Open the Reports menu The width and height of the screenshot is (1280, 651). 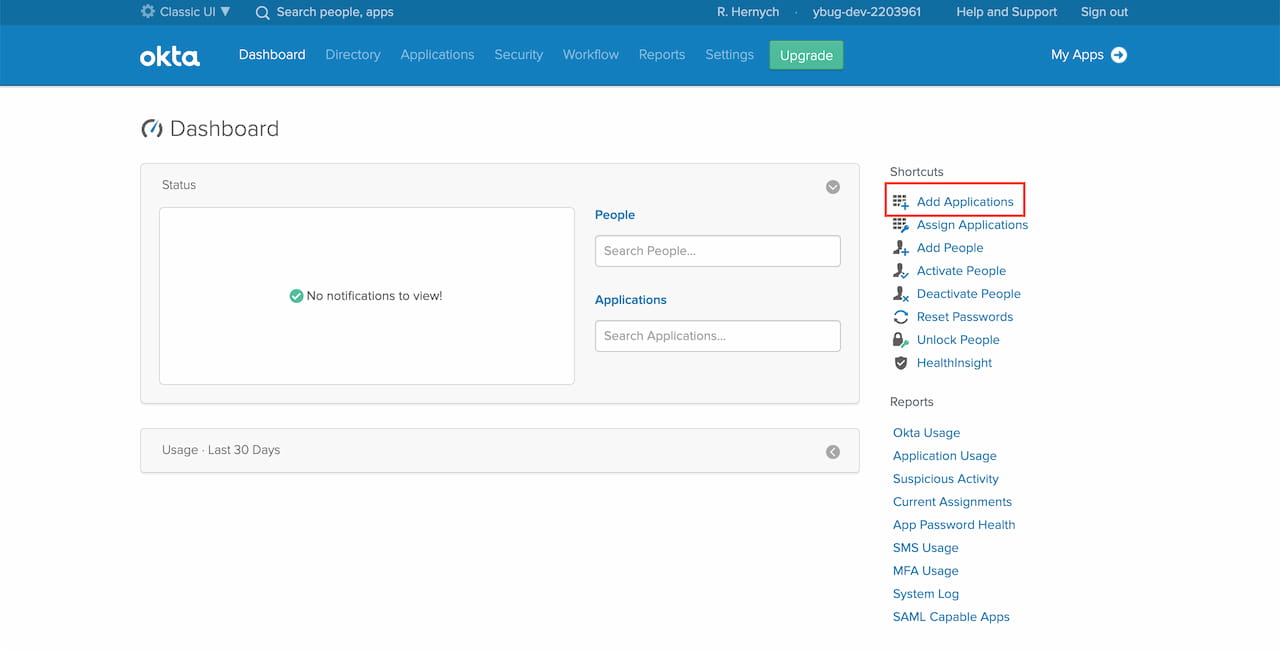tap(662, 55)
